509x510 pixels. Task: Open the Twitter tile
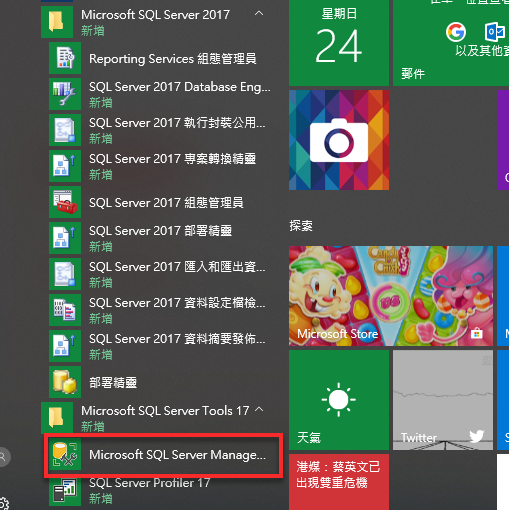[443, 400]
